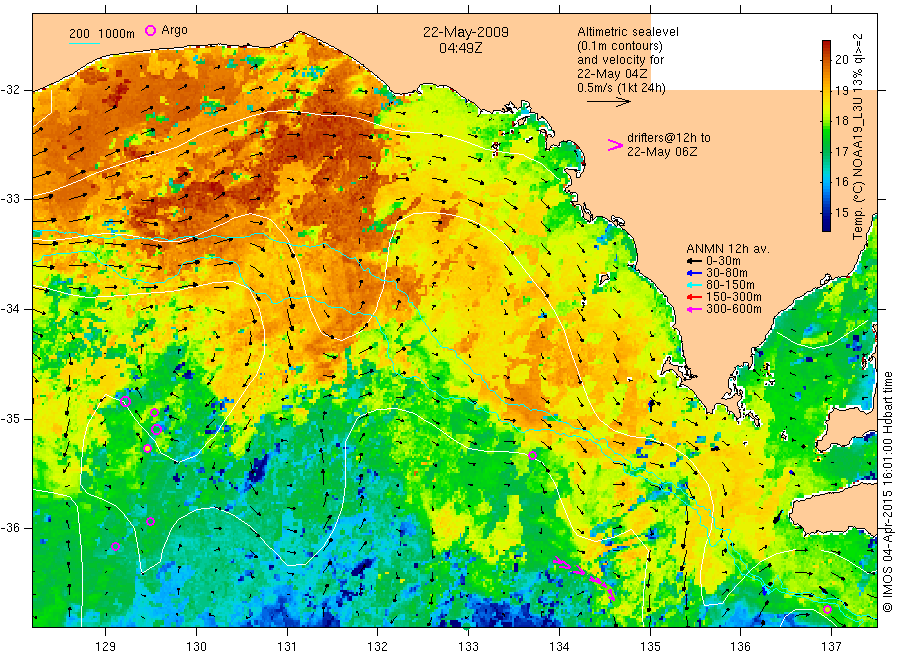Viewport: 900px width, 660px height.
Task: Click the '80-150m' depth label
Action: click(730, 285)
